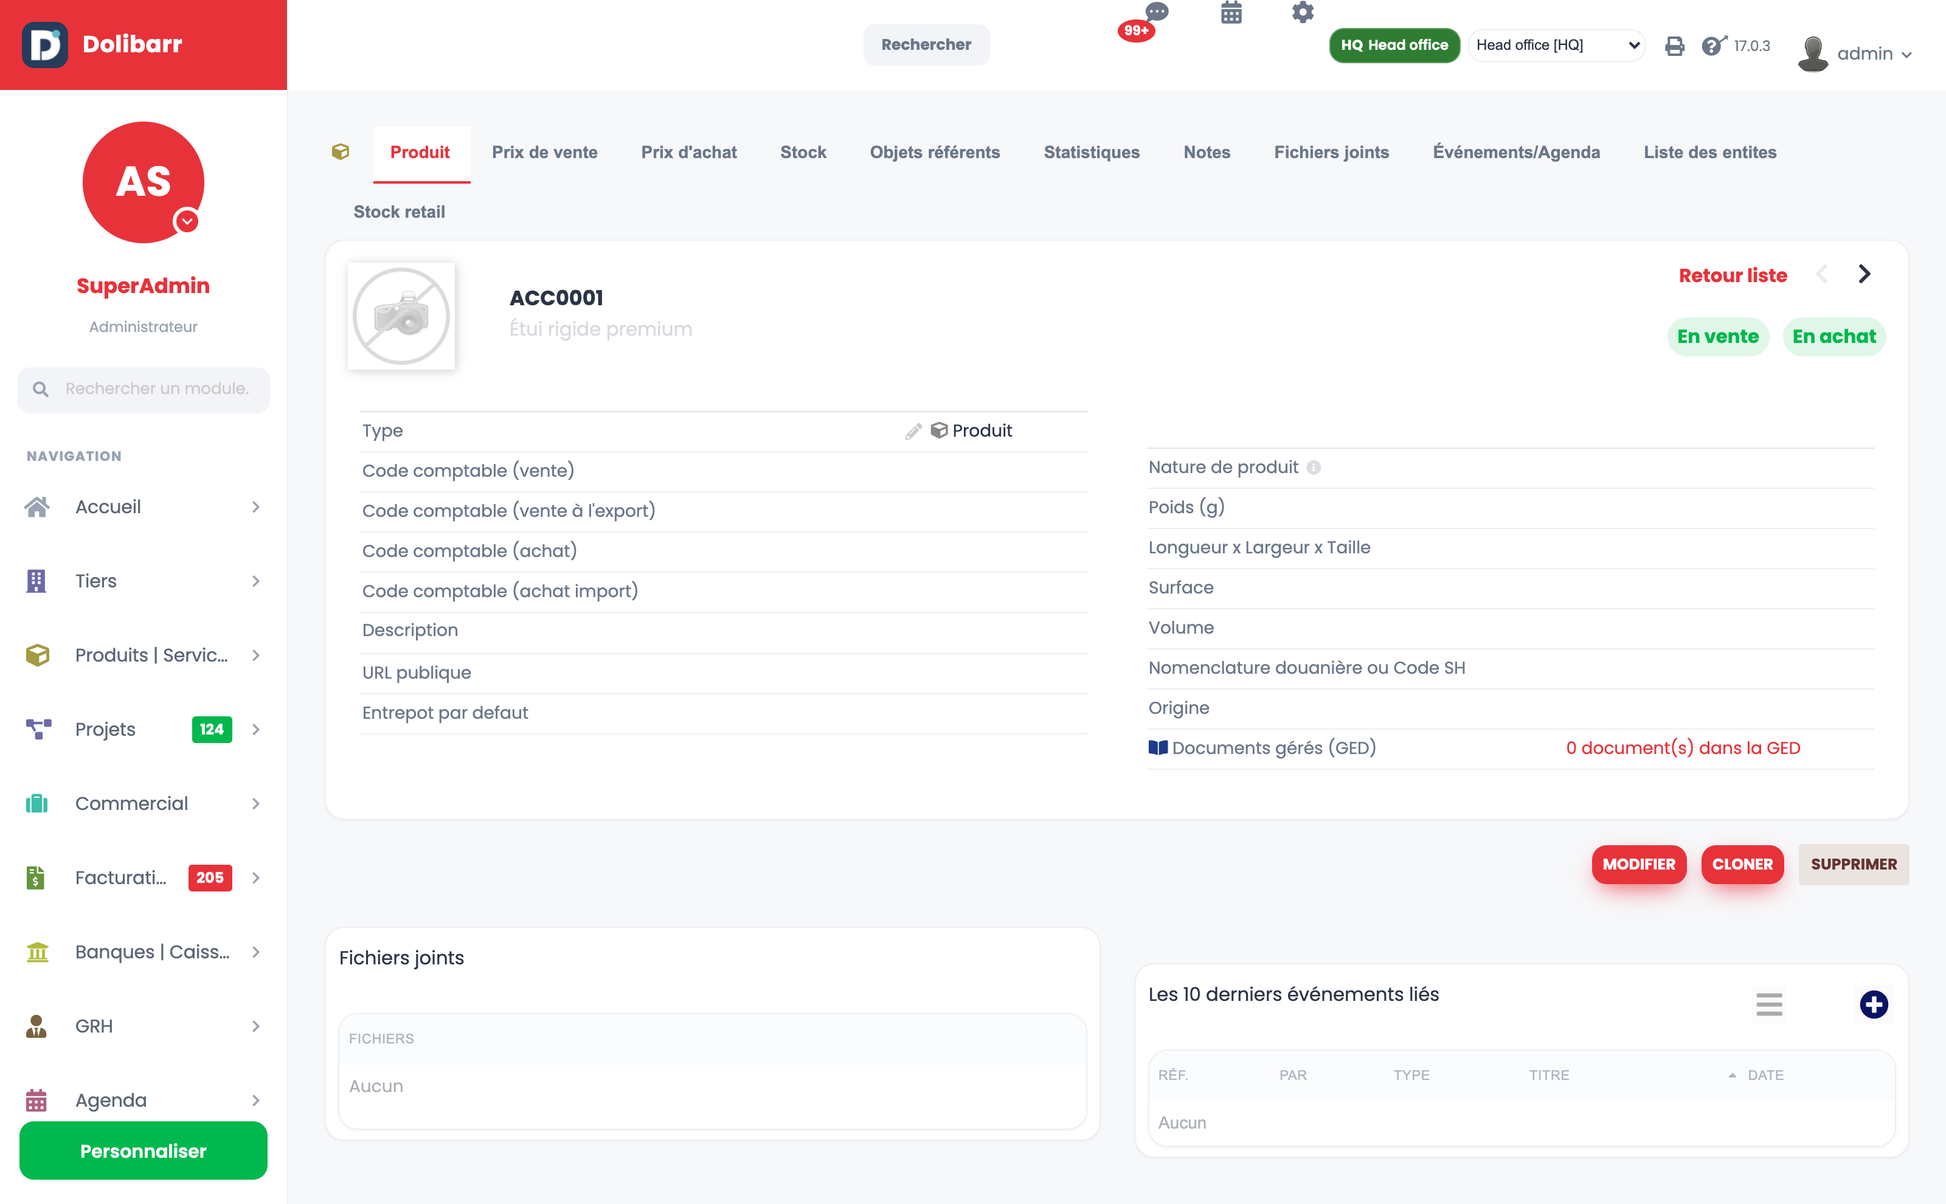Screen dimensions: 1946x1204
Task: Click the Nature de produit info icon
Action: tap(1314, 468)
